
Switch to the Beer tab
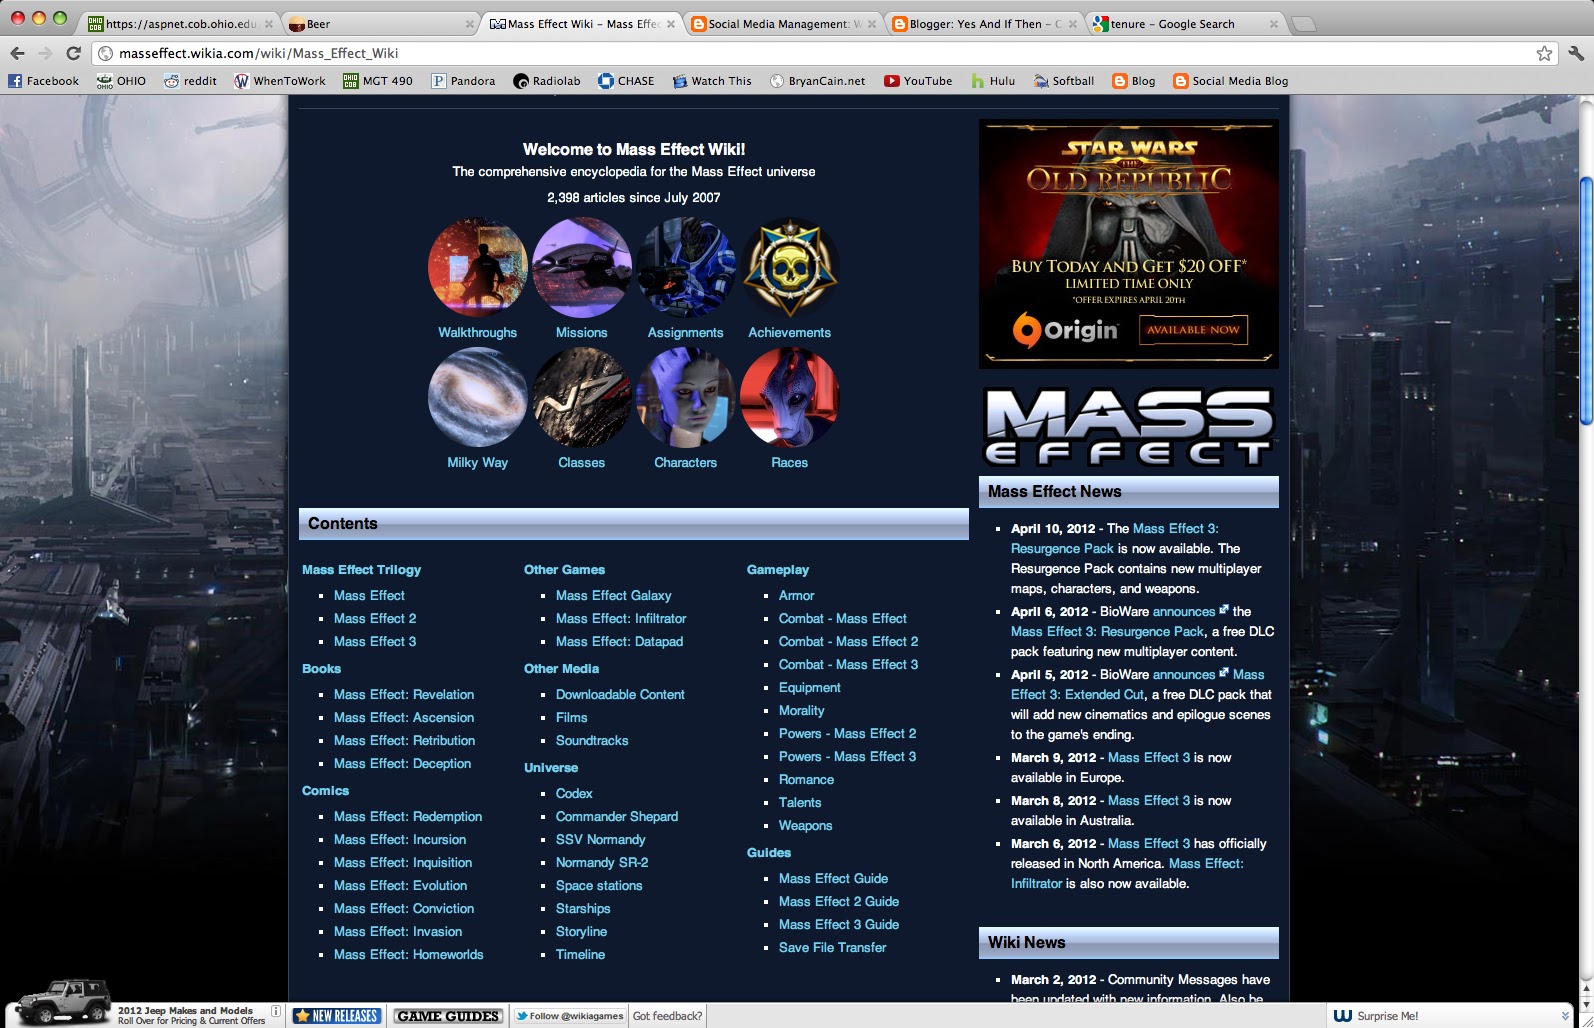(380, 24)
